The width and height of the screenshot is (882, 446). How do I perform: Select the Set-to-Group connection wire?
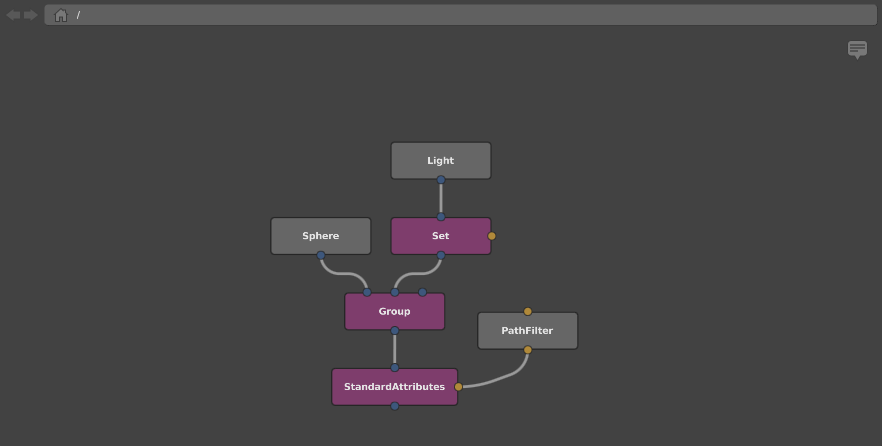tap(417, 274)
